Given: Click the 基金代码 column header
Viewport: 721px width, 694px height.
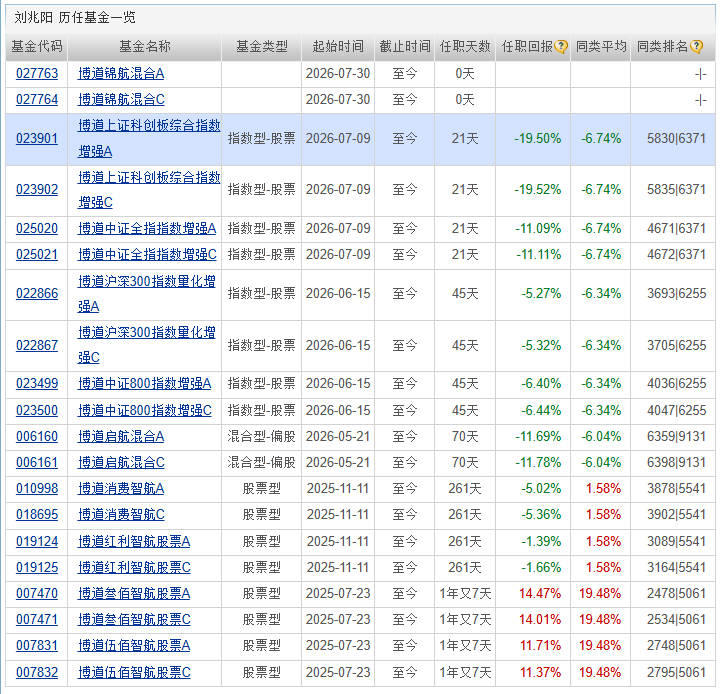Looking at the screenshot, I should tap(37, 46).
